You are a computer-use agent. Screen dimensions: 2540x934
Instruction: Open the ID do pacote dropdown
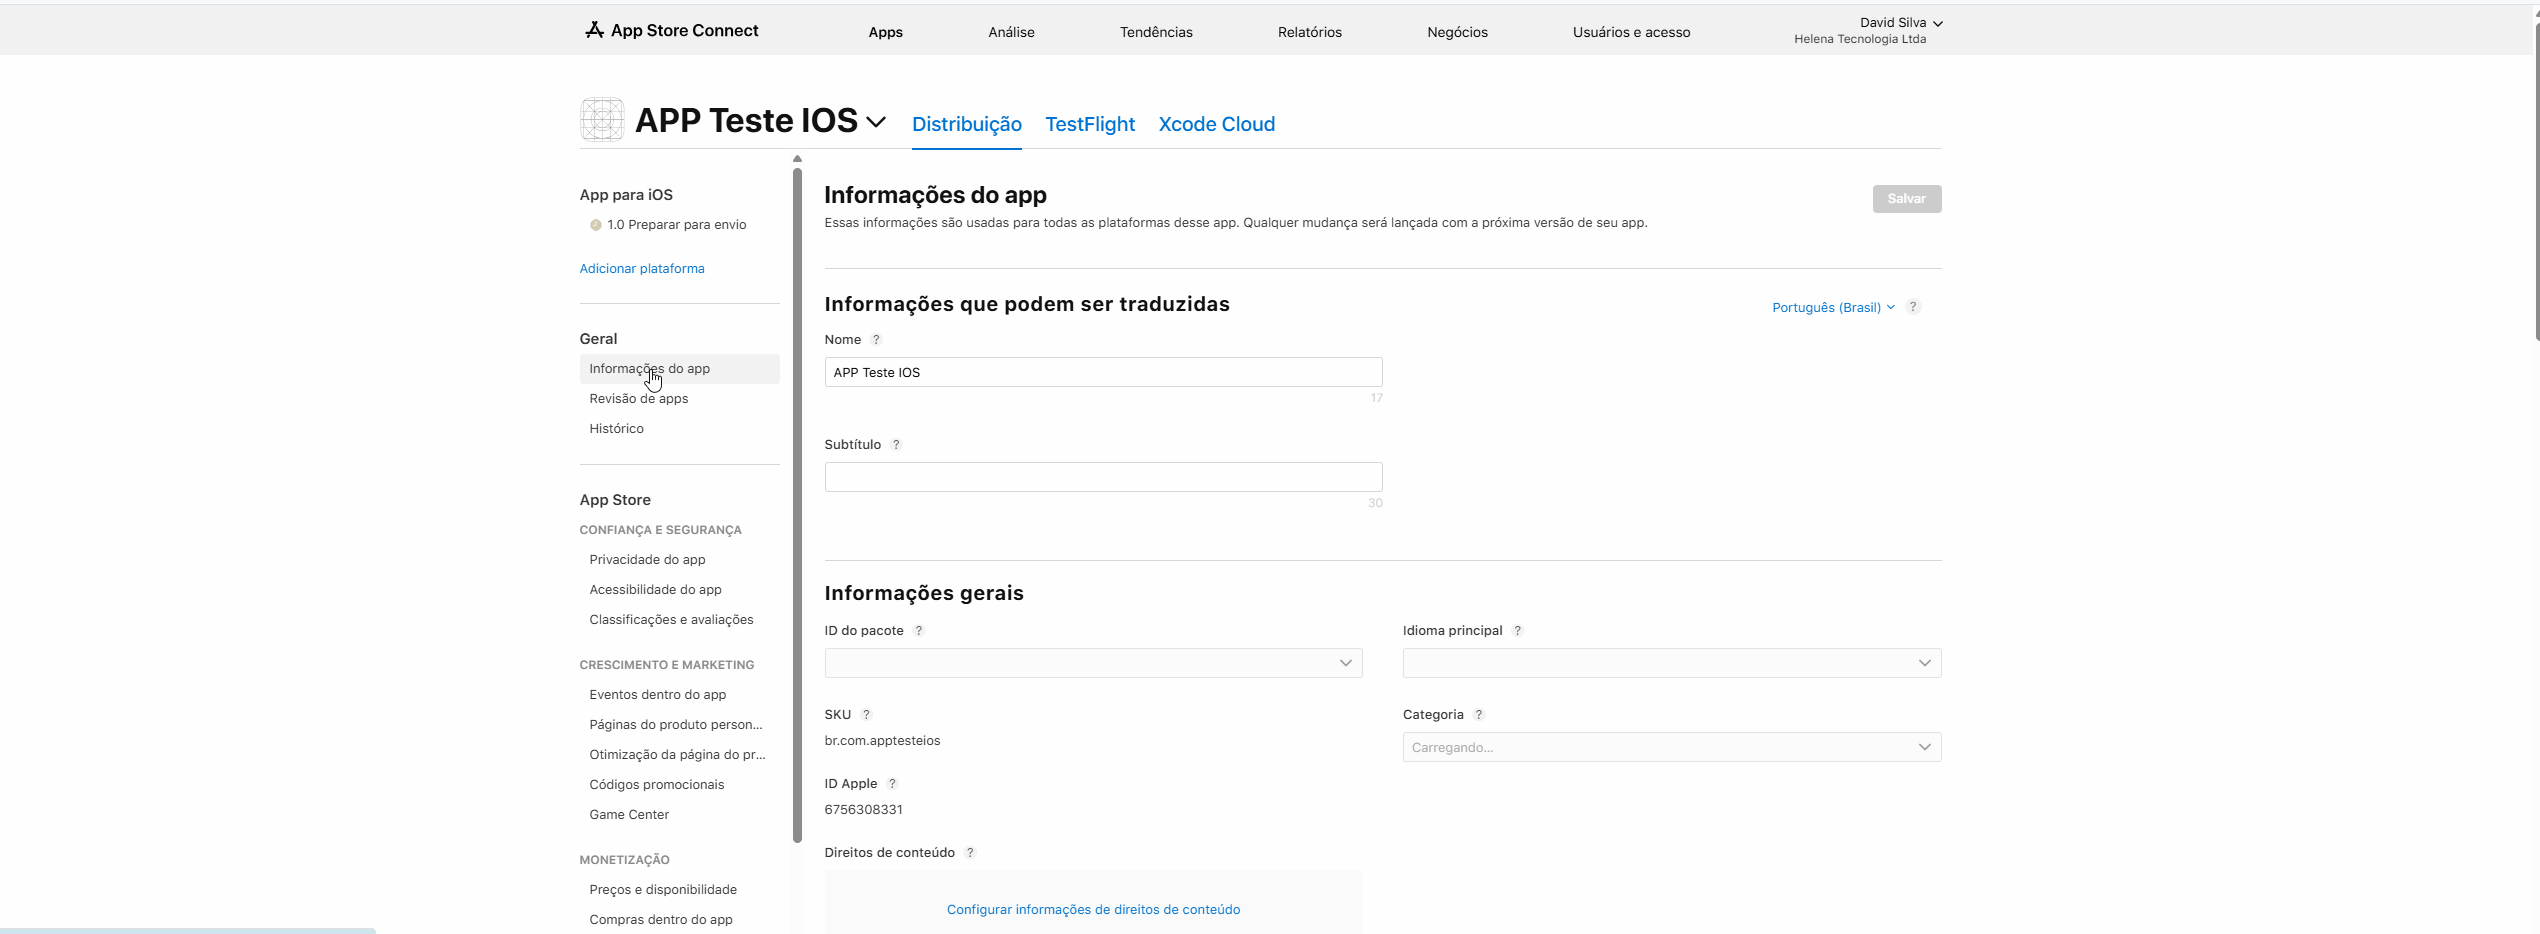(x=1093, y=663)
